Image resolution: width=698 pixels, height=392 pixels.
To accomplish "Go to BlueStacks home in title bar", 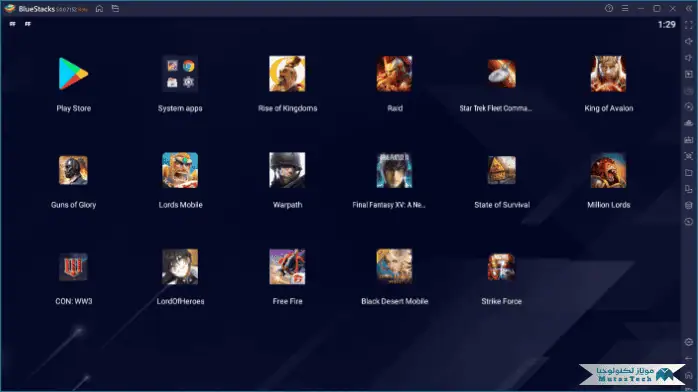I will (99, 8).
